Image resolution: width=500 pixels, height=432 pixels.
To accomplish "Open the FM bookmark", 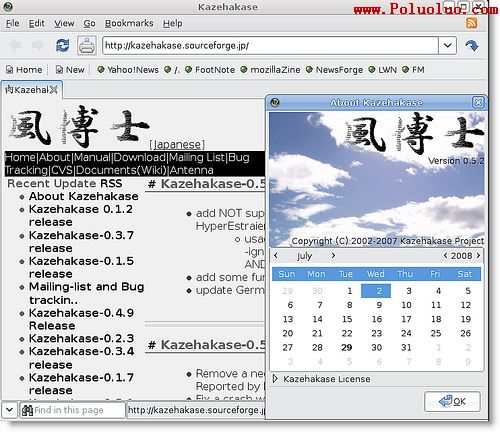I will click(x=413, y=70).
